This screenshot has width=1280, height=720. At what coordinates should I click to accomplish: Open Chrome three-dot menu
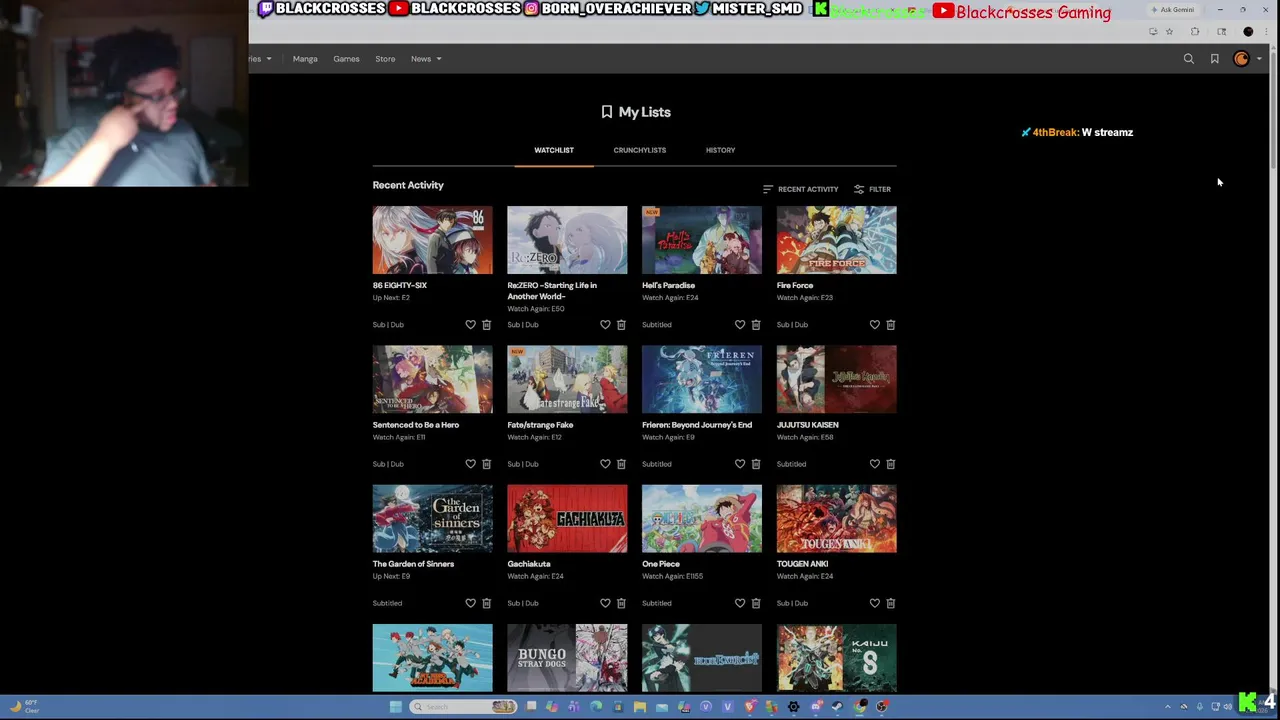pos(1266,32)
